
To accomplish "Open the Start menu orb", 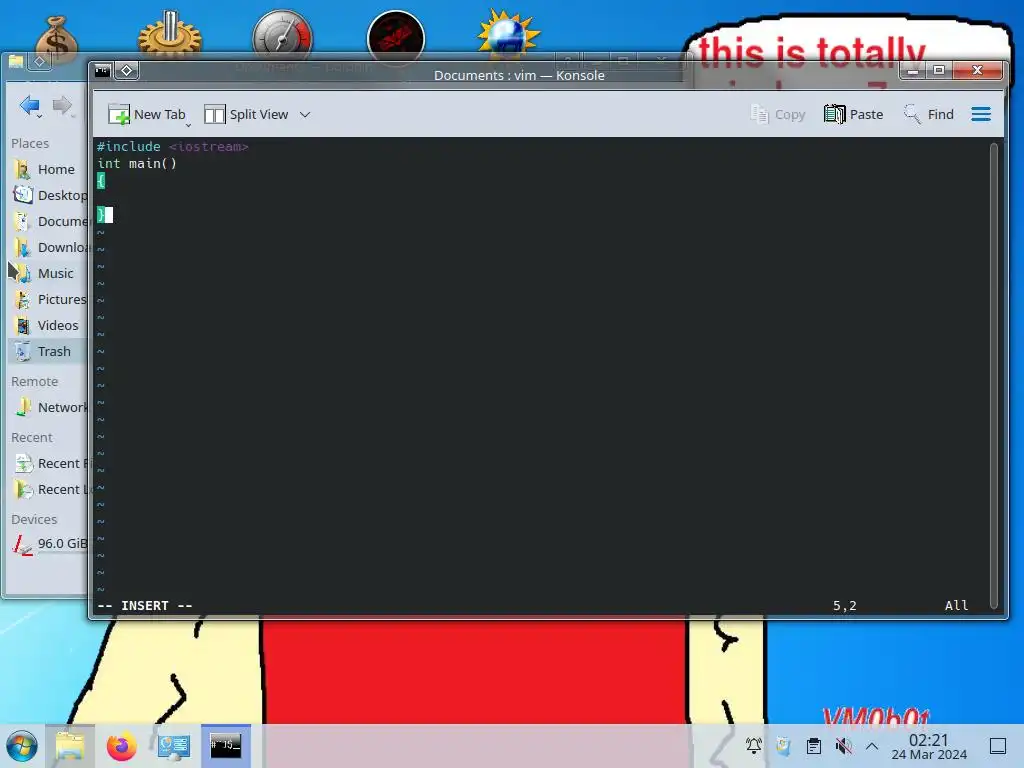I will click(22, 746).
